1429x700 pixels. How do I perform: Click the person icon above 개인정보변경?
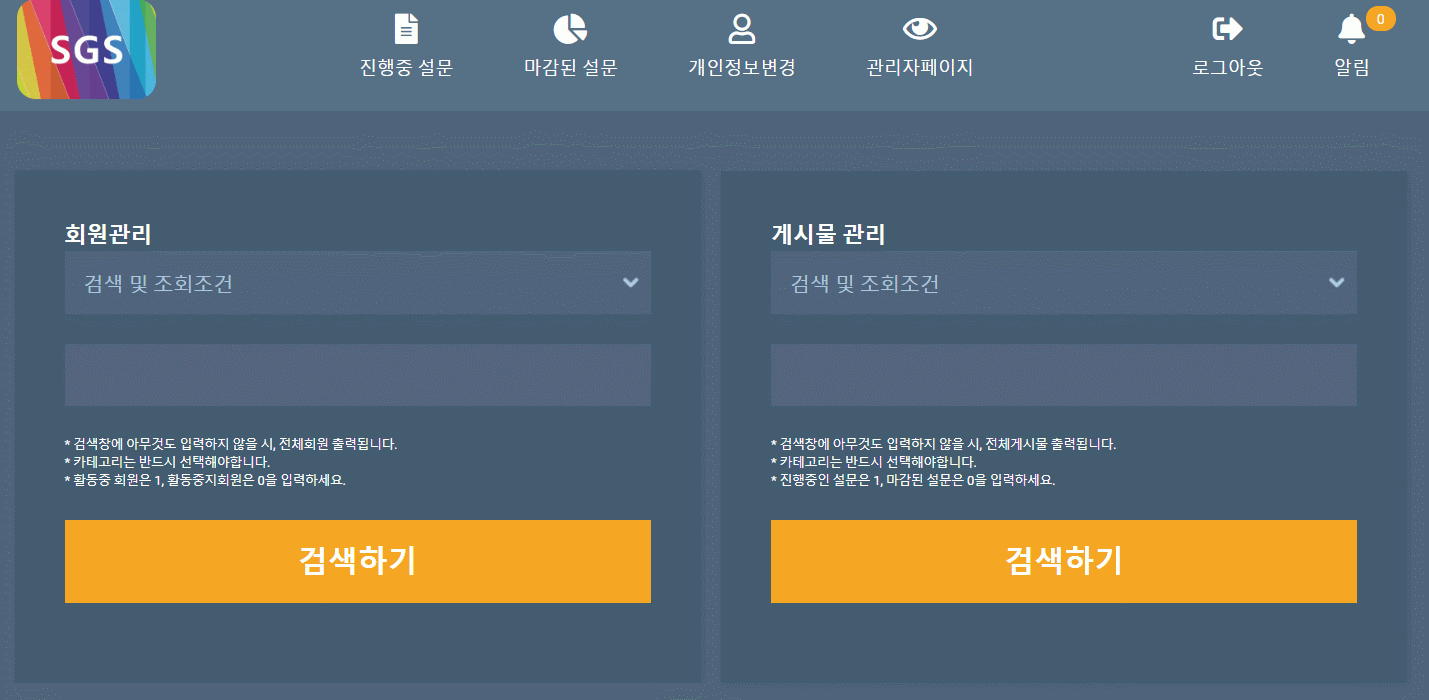coord(741,29)
